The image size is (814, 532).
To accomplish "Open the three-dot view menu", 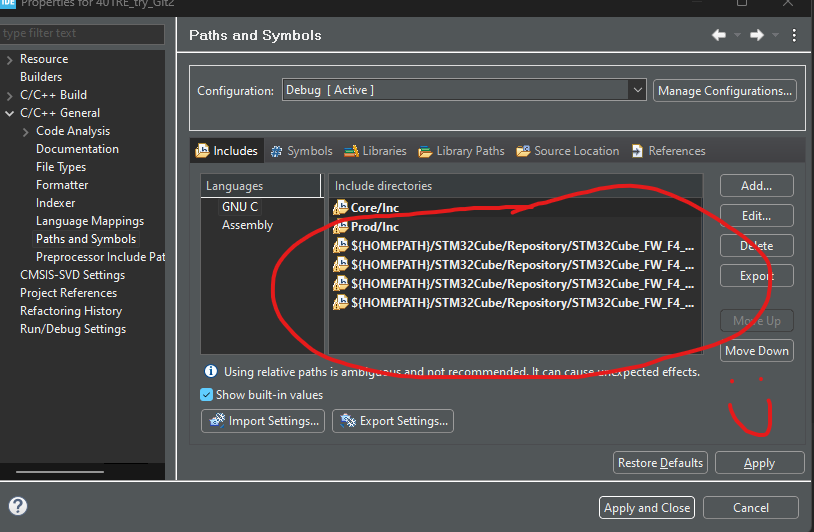I will click(794, 35).
